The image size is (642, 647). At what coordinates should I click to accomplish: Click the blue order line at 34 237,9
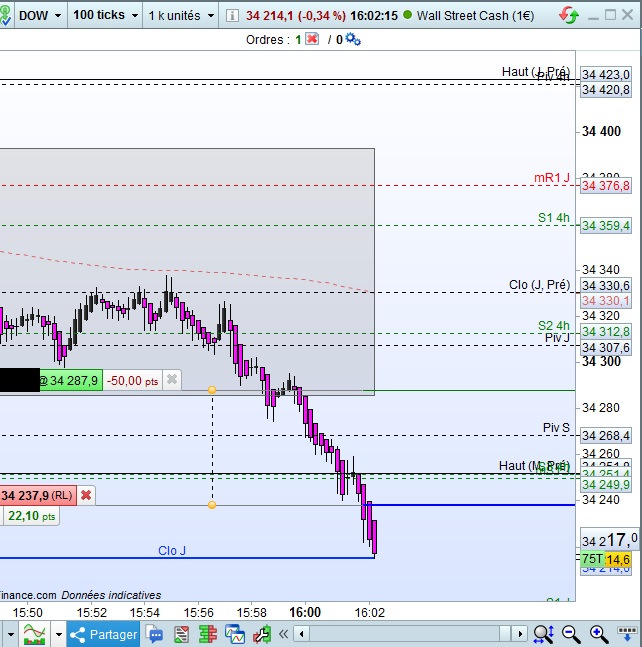tap(469, 505)
